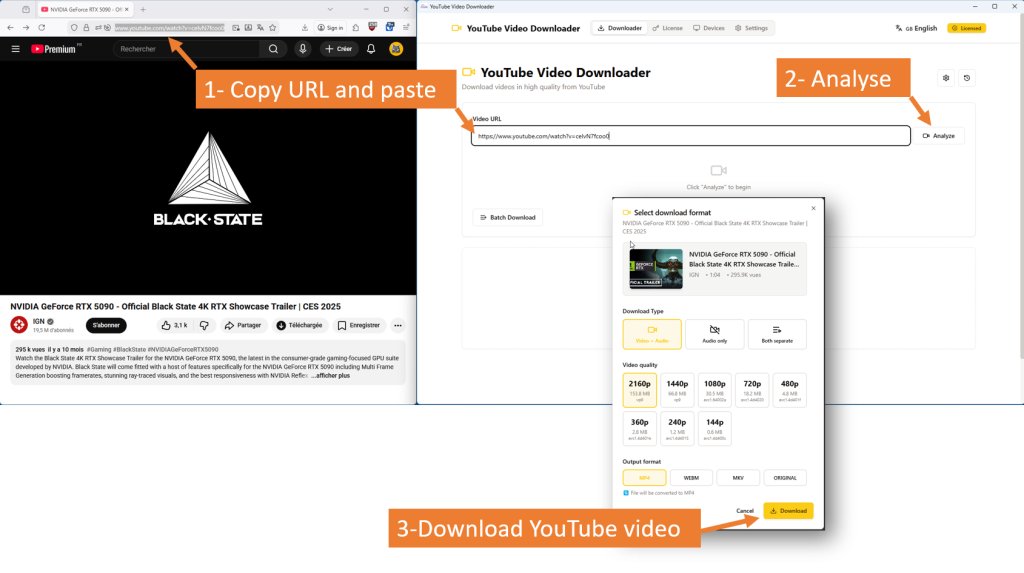Switch to the Settings tab in downloader
Image resolution: width=1024 pixels, height=573 pixels.
click(x=752, y=28)
